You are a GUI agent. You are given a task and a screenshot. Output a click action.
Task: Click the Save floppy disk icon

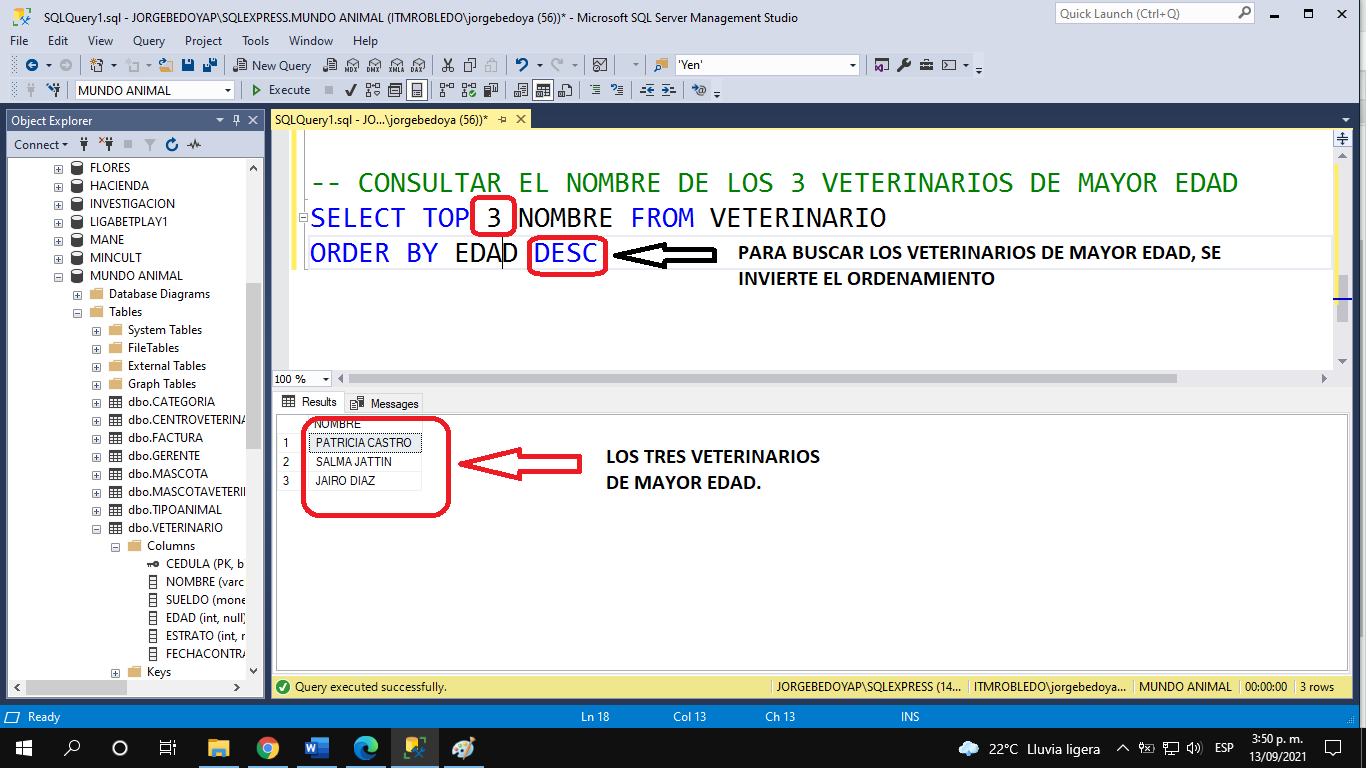188,65
